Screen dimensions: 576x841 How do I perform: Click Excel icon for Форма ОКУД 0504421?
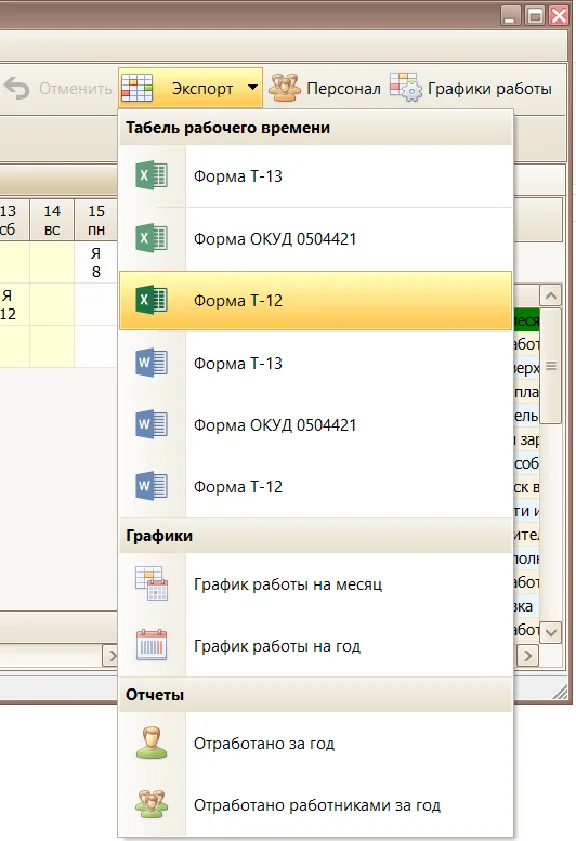pos(151,238)
